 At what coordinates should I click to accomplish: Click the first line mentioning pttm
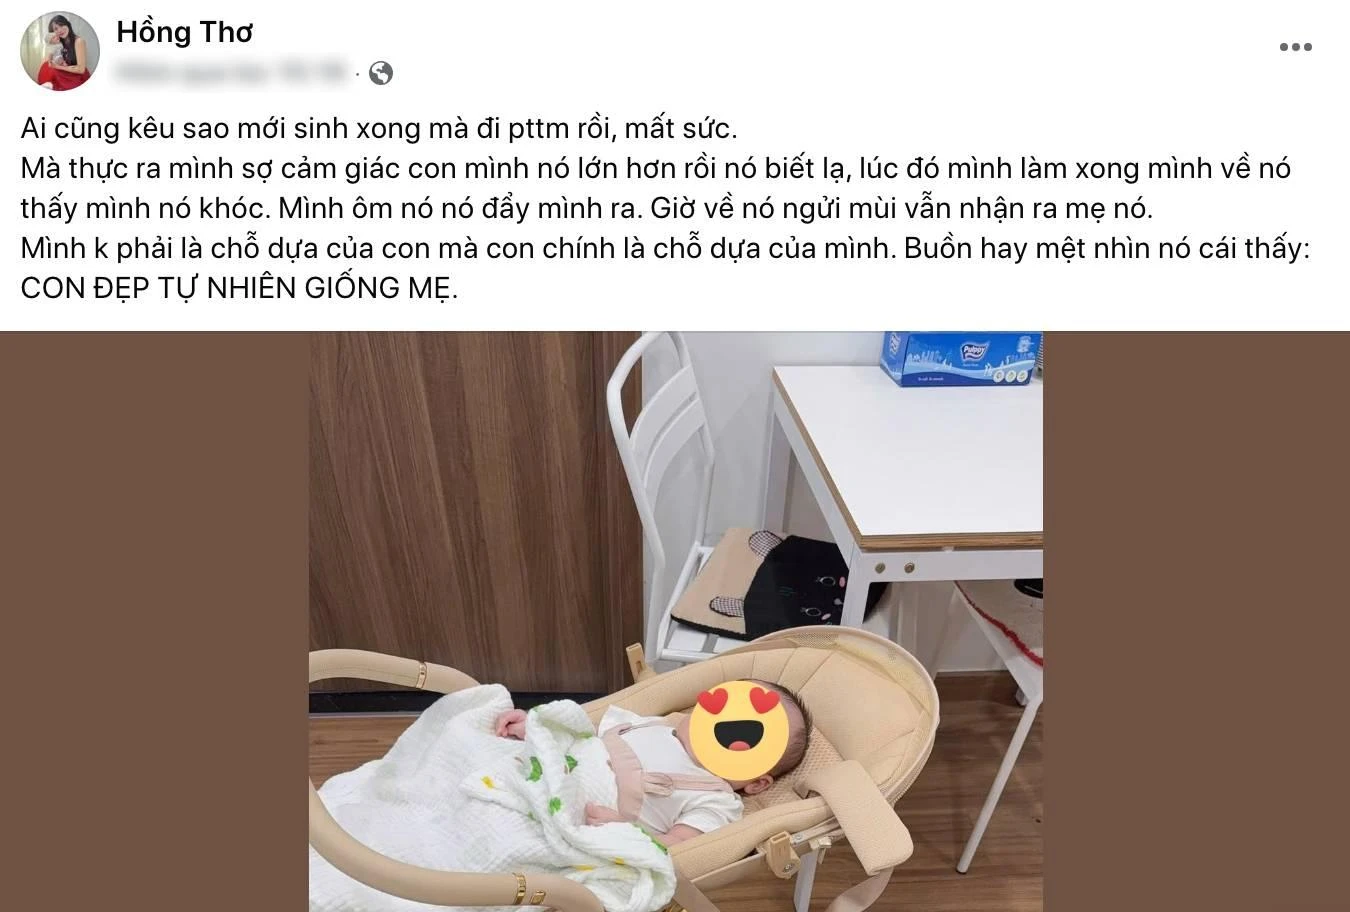379,129
